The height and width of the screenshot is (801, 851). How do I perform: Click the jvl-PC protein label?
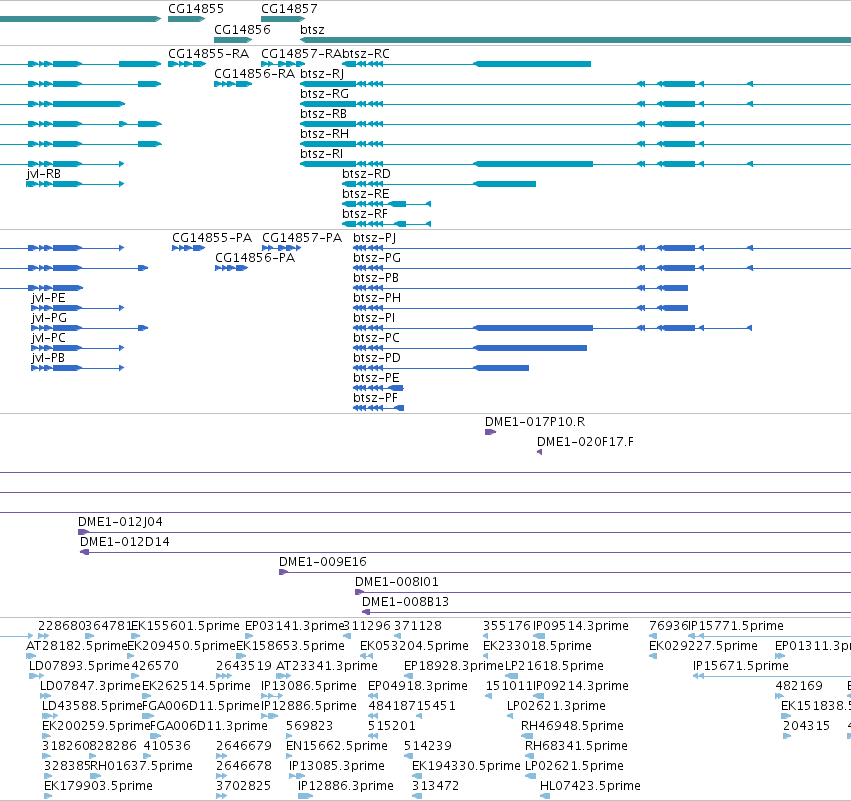48,339
